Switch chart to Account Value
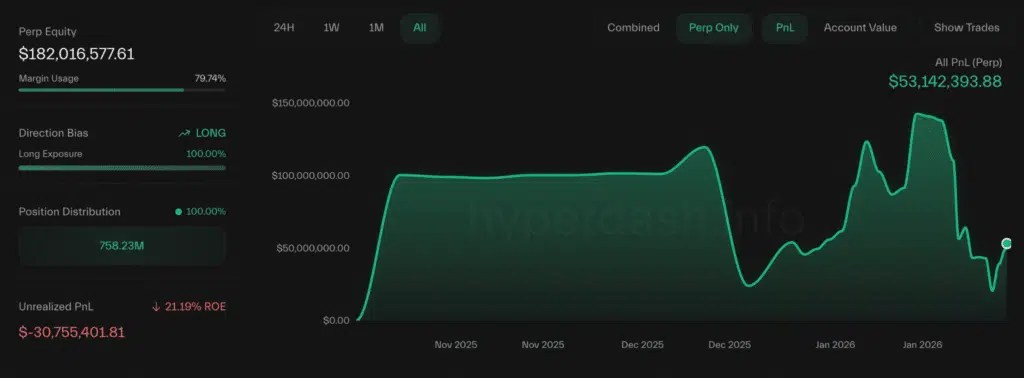This screenshot has width=1024, height=378. point(860,28)
